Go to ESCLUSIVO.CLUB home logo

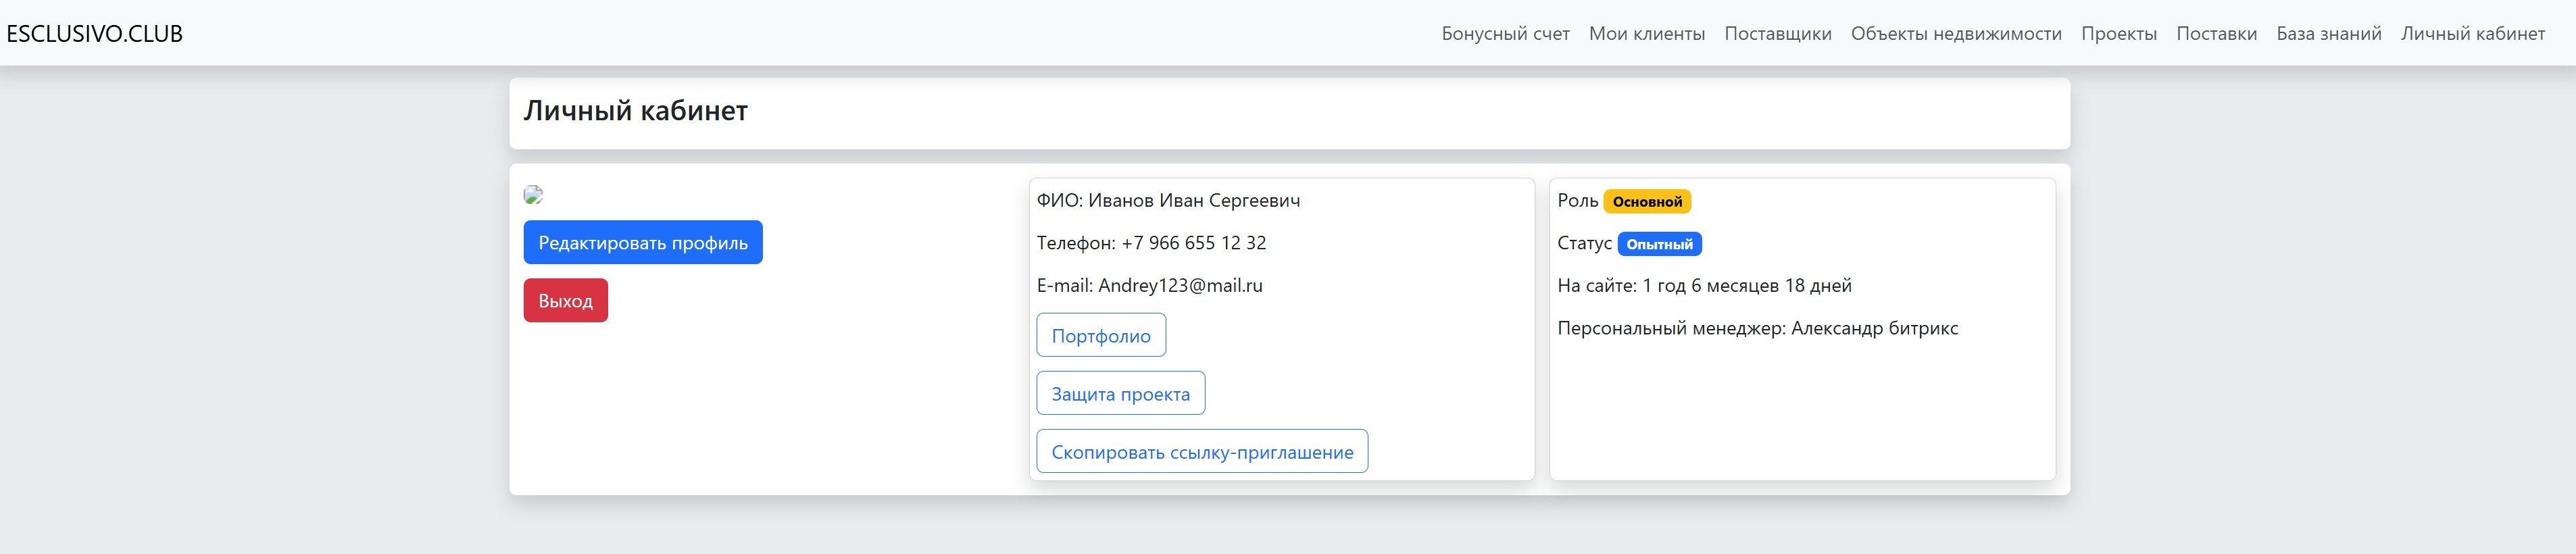(95, 34)
